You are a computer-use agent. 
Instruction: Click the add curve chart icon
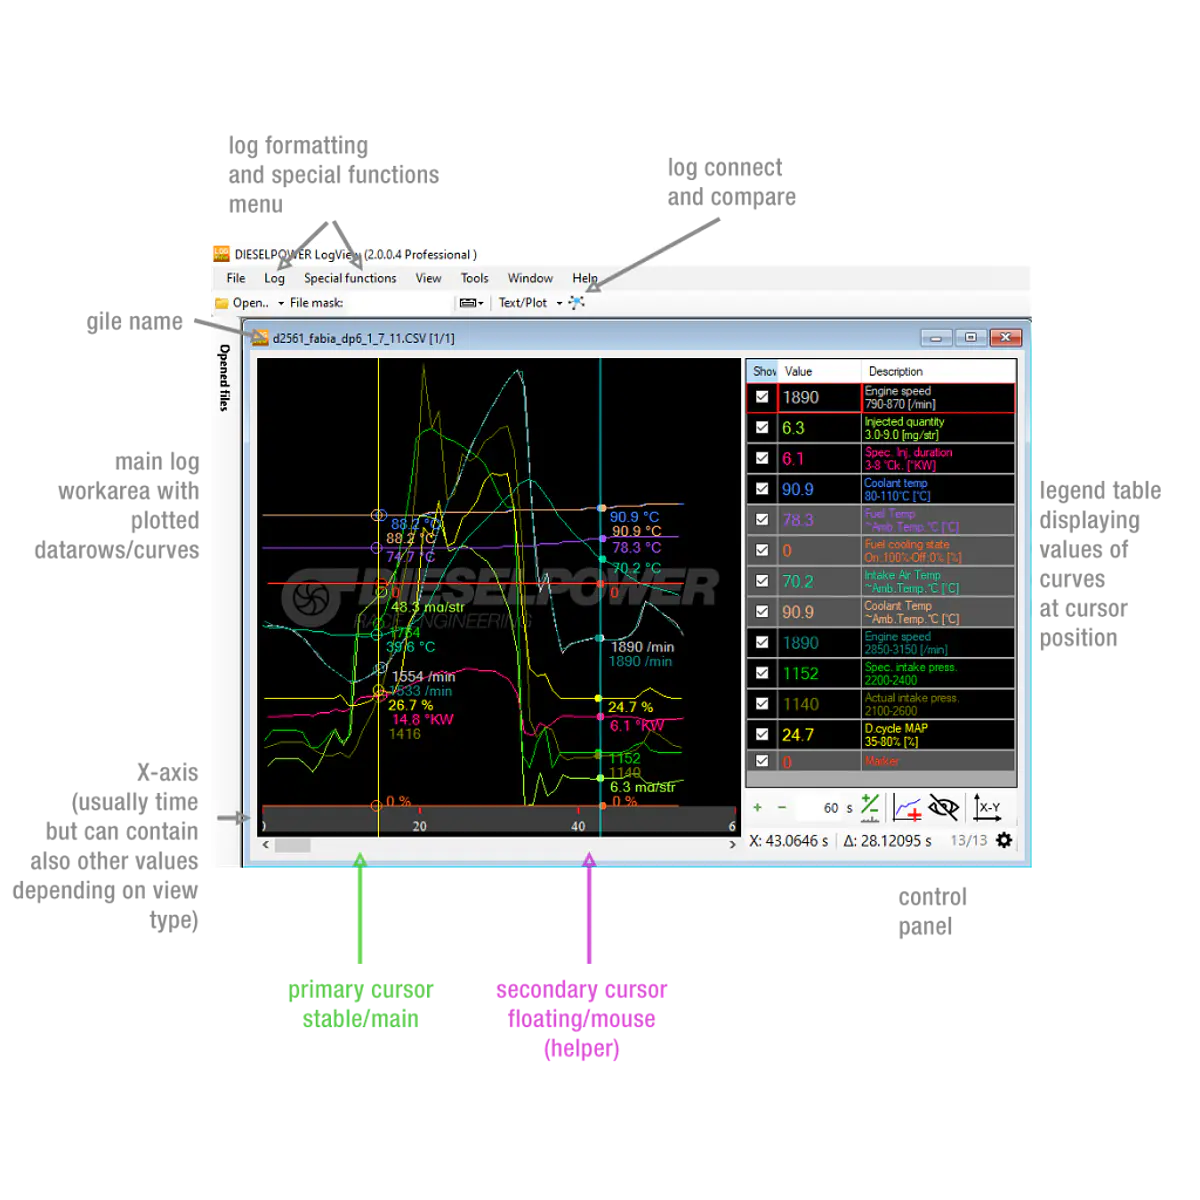coord(908,807)
